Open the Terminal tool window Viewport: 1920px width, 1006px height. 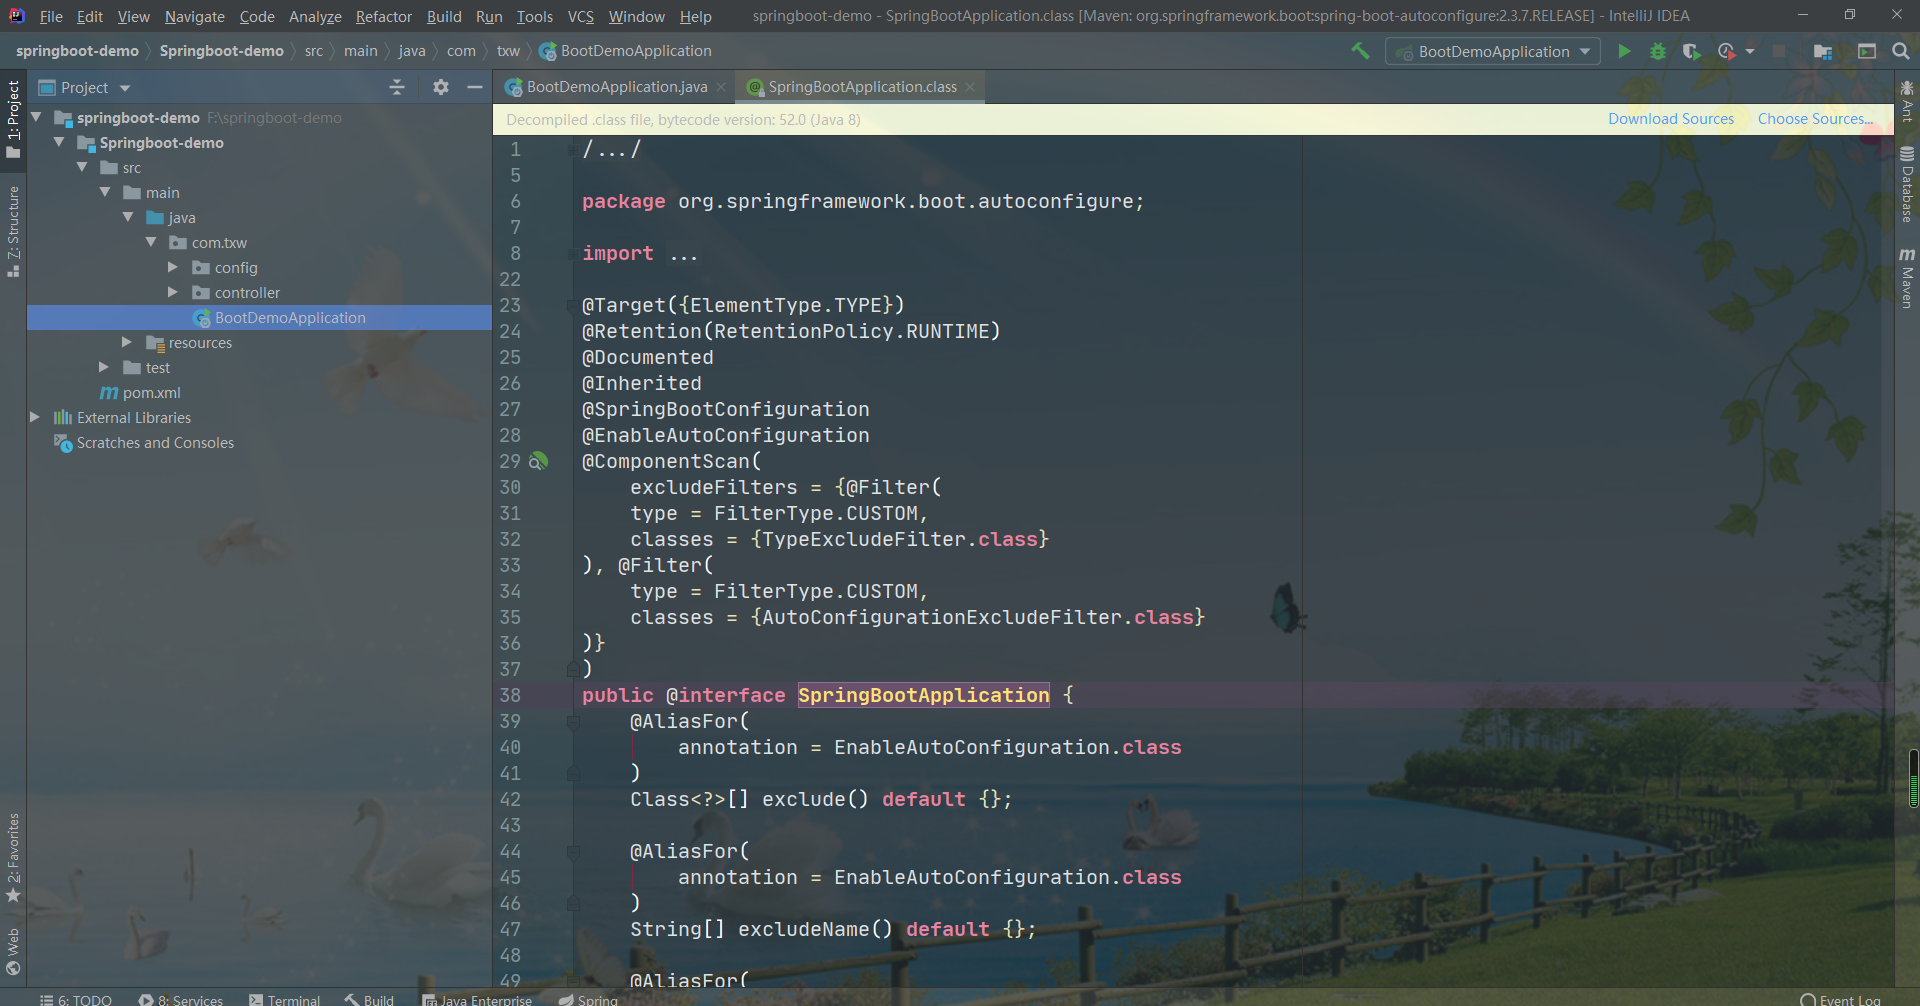click(284, 999)
